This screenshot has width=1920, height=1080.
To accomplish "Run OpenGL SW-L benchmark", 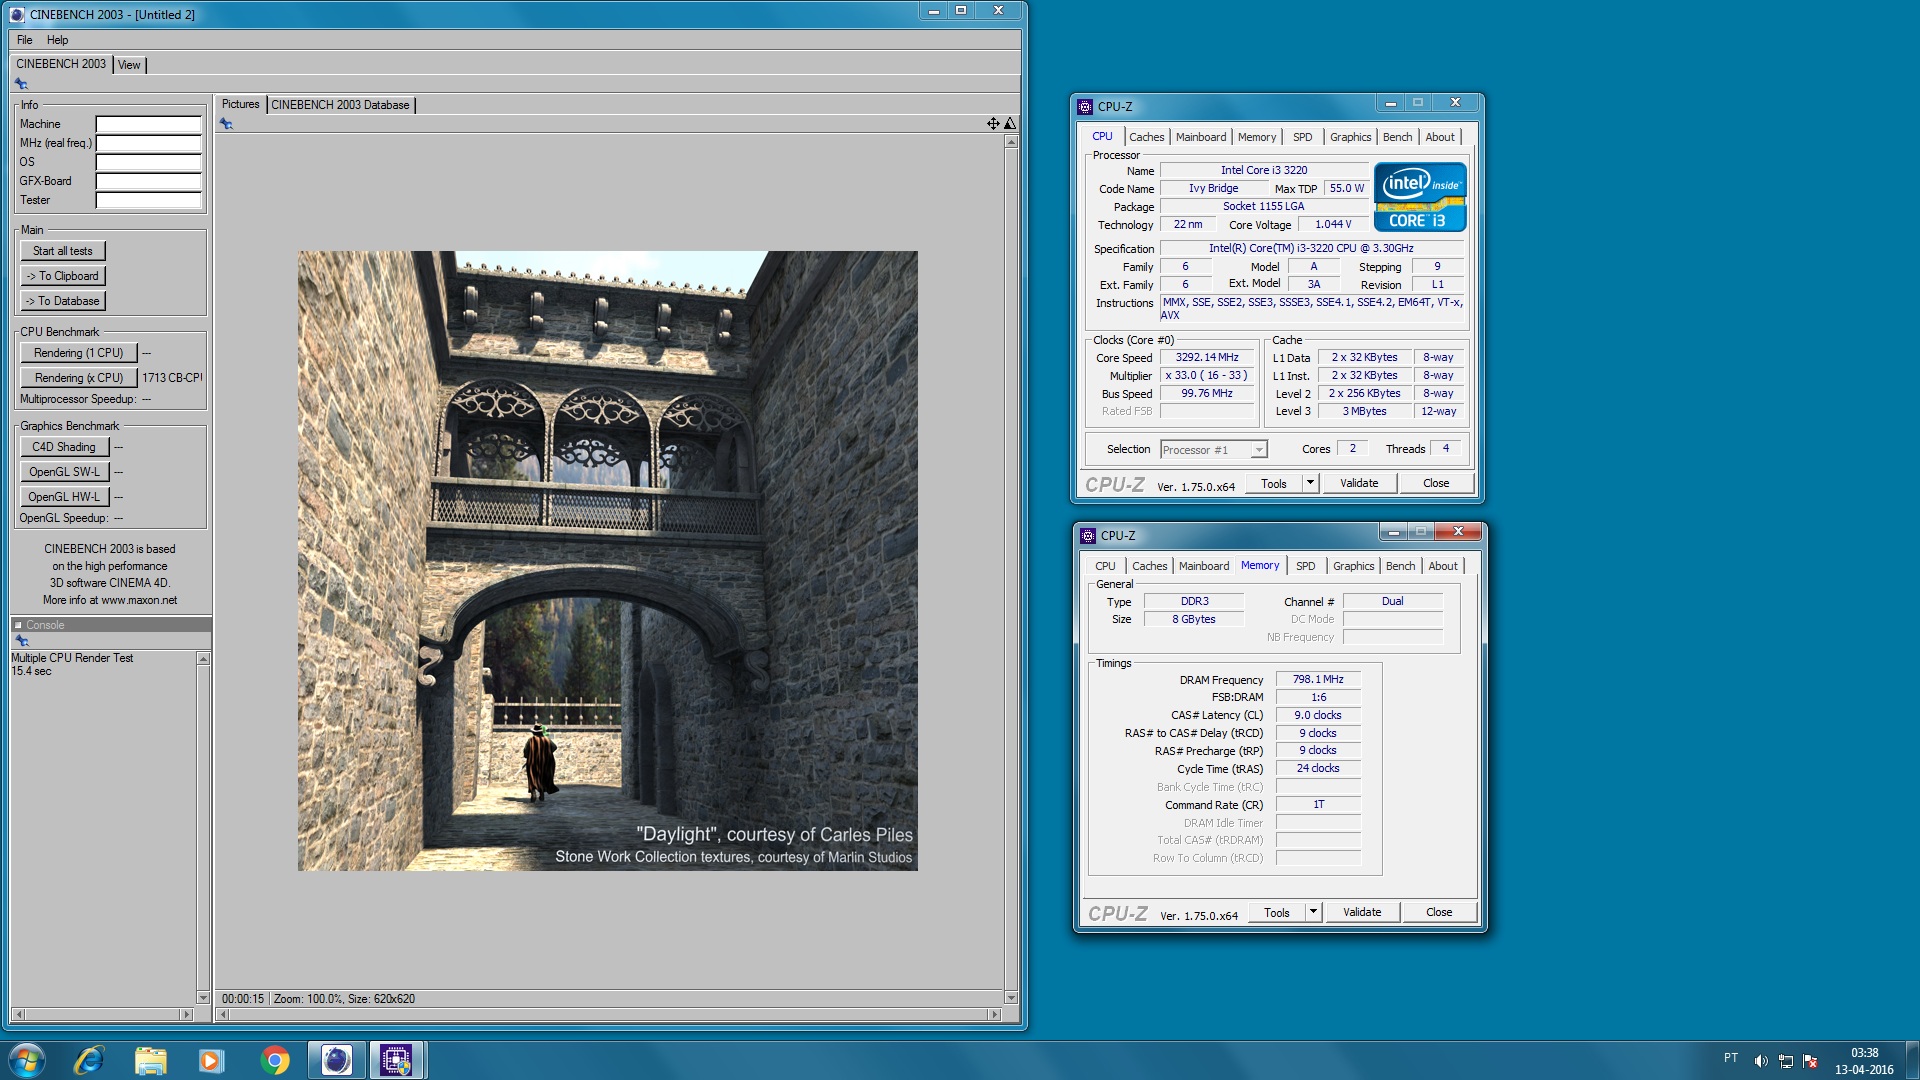I will point(64,472).
